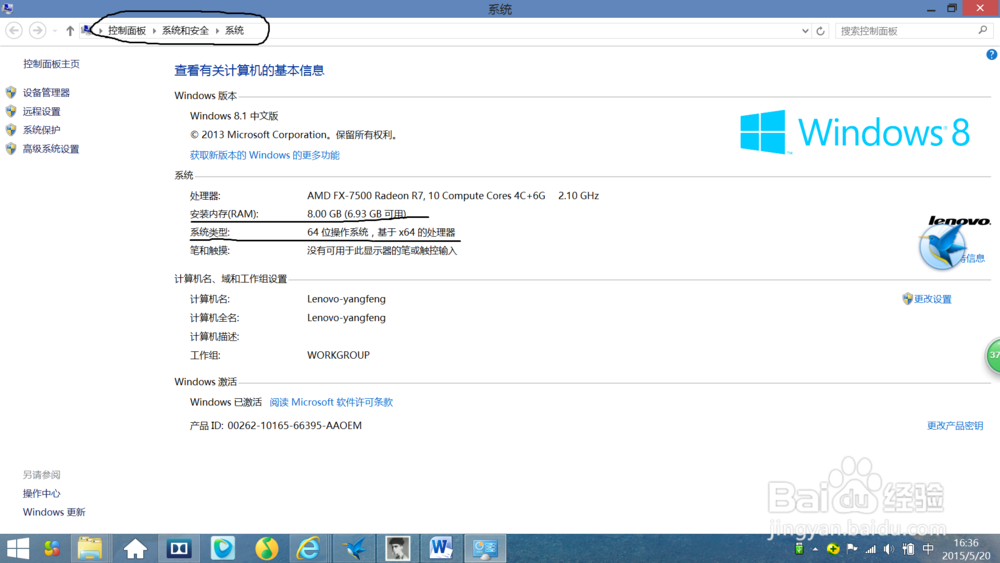The image size is (1000, 563).
Task: Launch Internet Explorer from taskbar
Action: (x=309, y=548)
